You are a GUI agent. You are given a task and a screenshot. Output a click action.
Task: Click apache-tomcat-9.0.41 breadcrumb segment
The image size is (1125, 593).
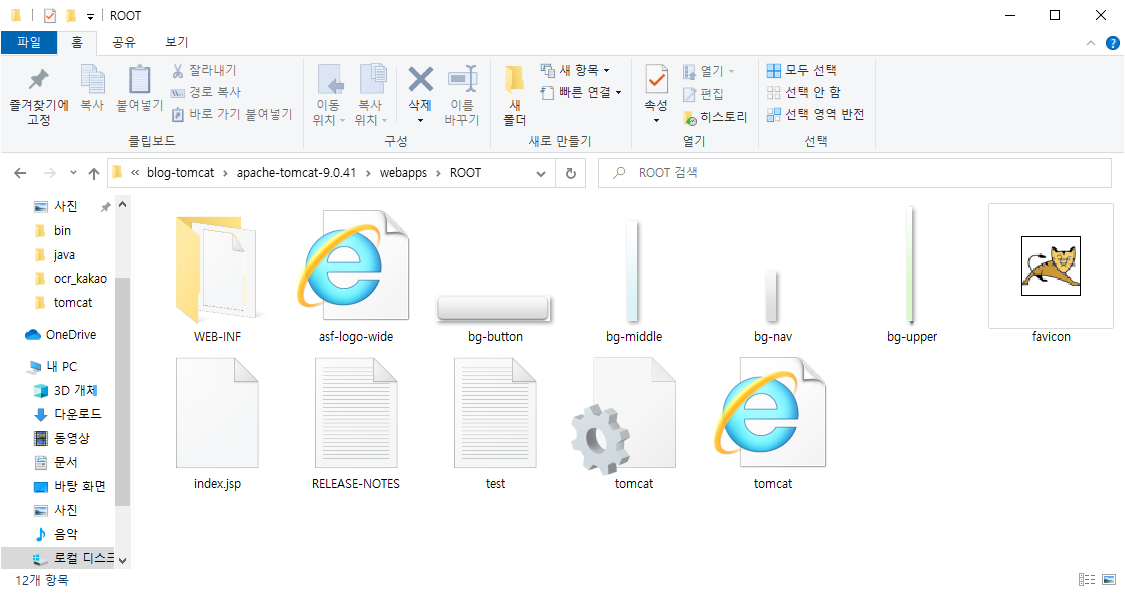coord(296,173)
